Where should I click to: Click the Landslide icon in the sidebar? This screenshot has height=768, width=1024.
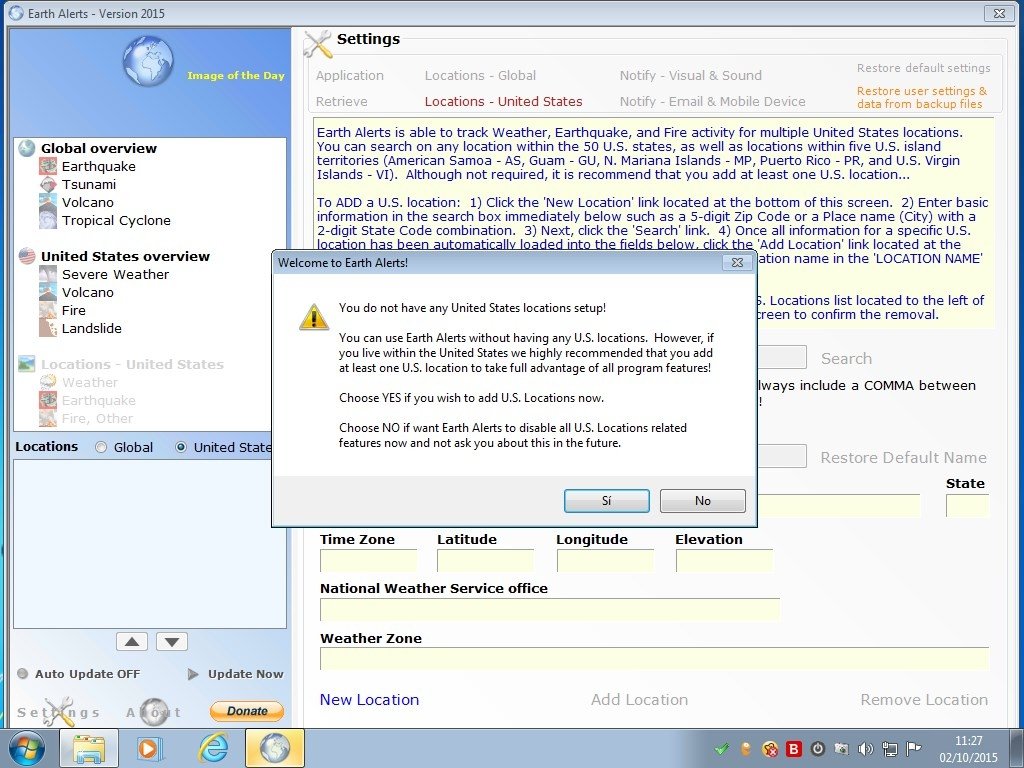(x=48, y=328)
